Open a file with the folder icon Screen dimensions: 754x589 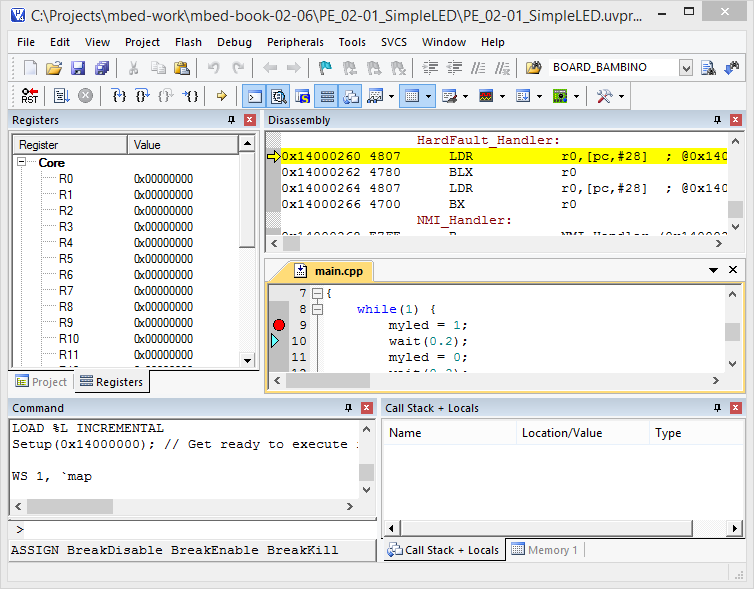54,68
